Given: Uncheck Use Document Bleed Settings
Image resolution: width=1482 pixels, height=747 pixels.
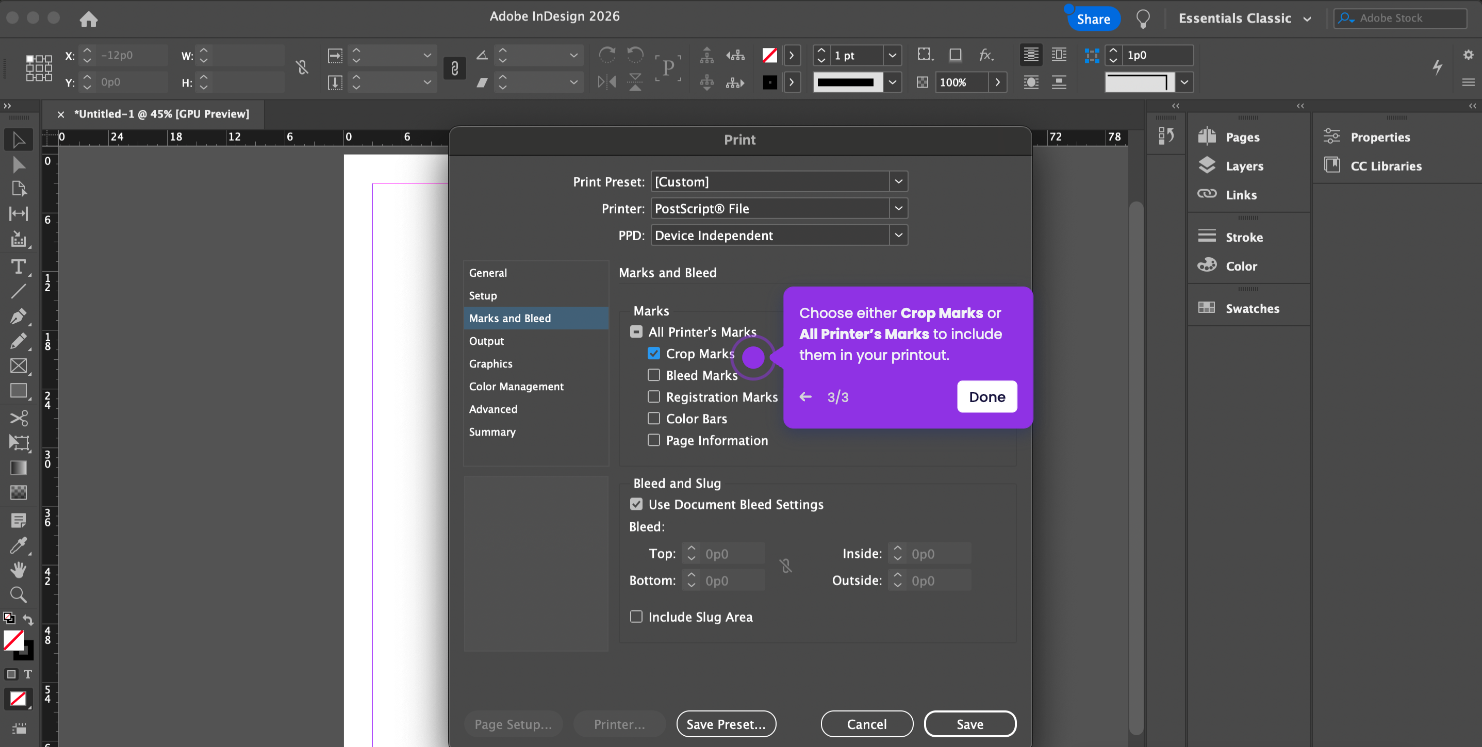Looking at the screenshot, I should tap(636, 504).
